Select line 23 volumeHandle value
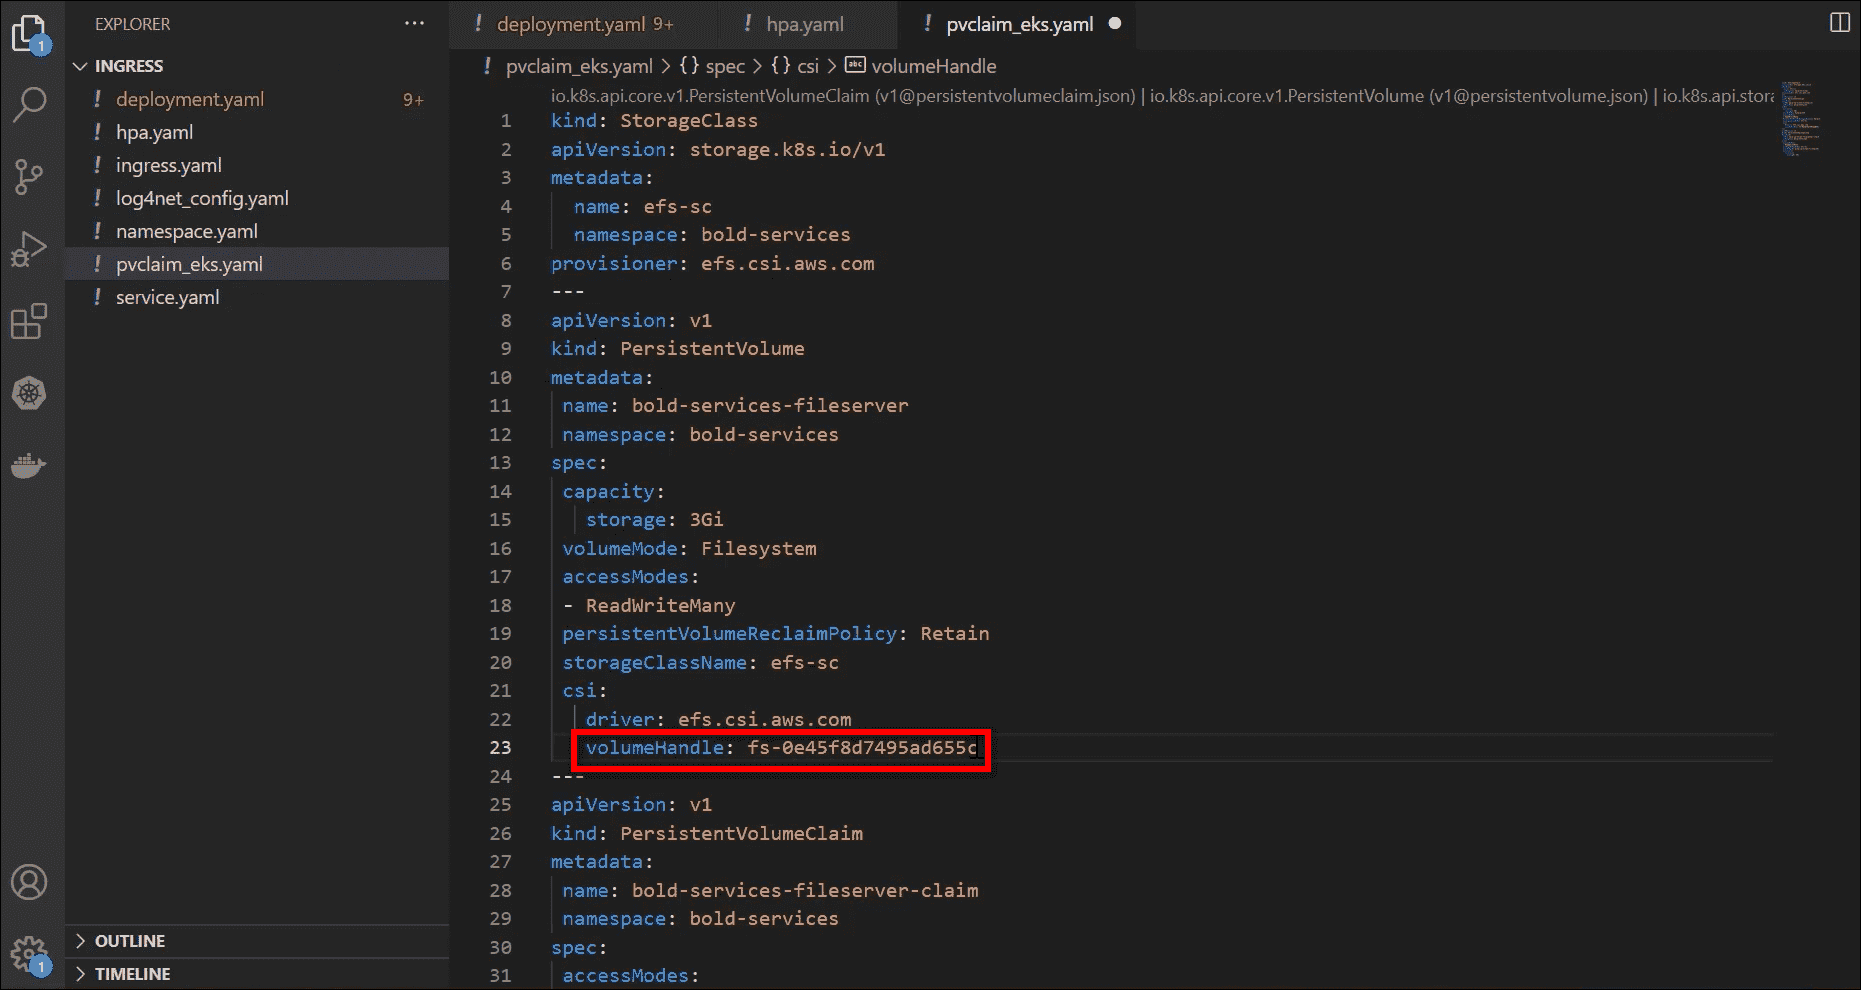 coord(860,747)
